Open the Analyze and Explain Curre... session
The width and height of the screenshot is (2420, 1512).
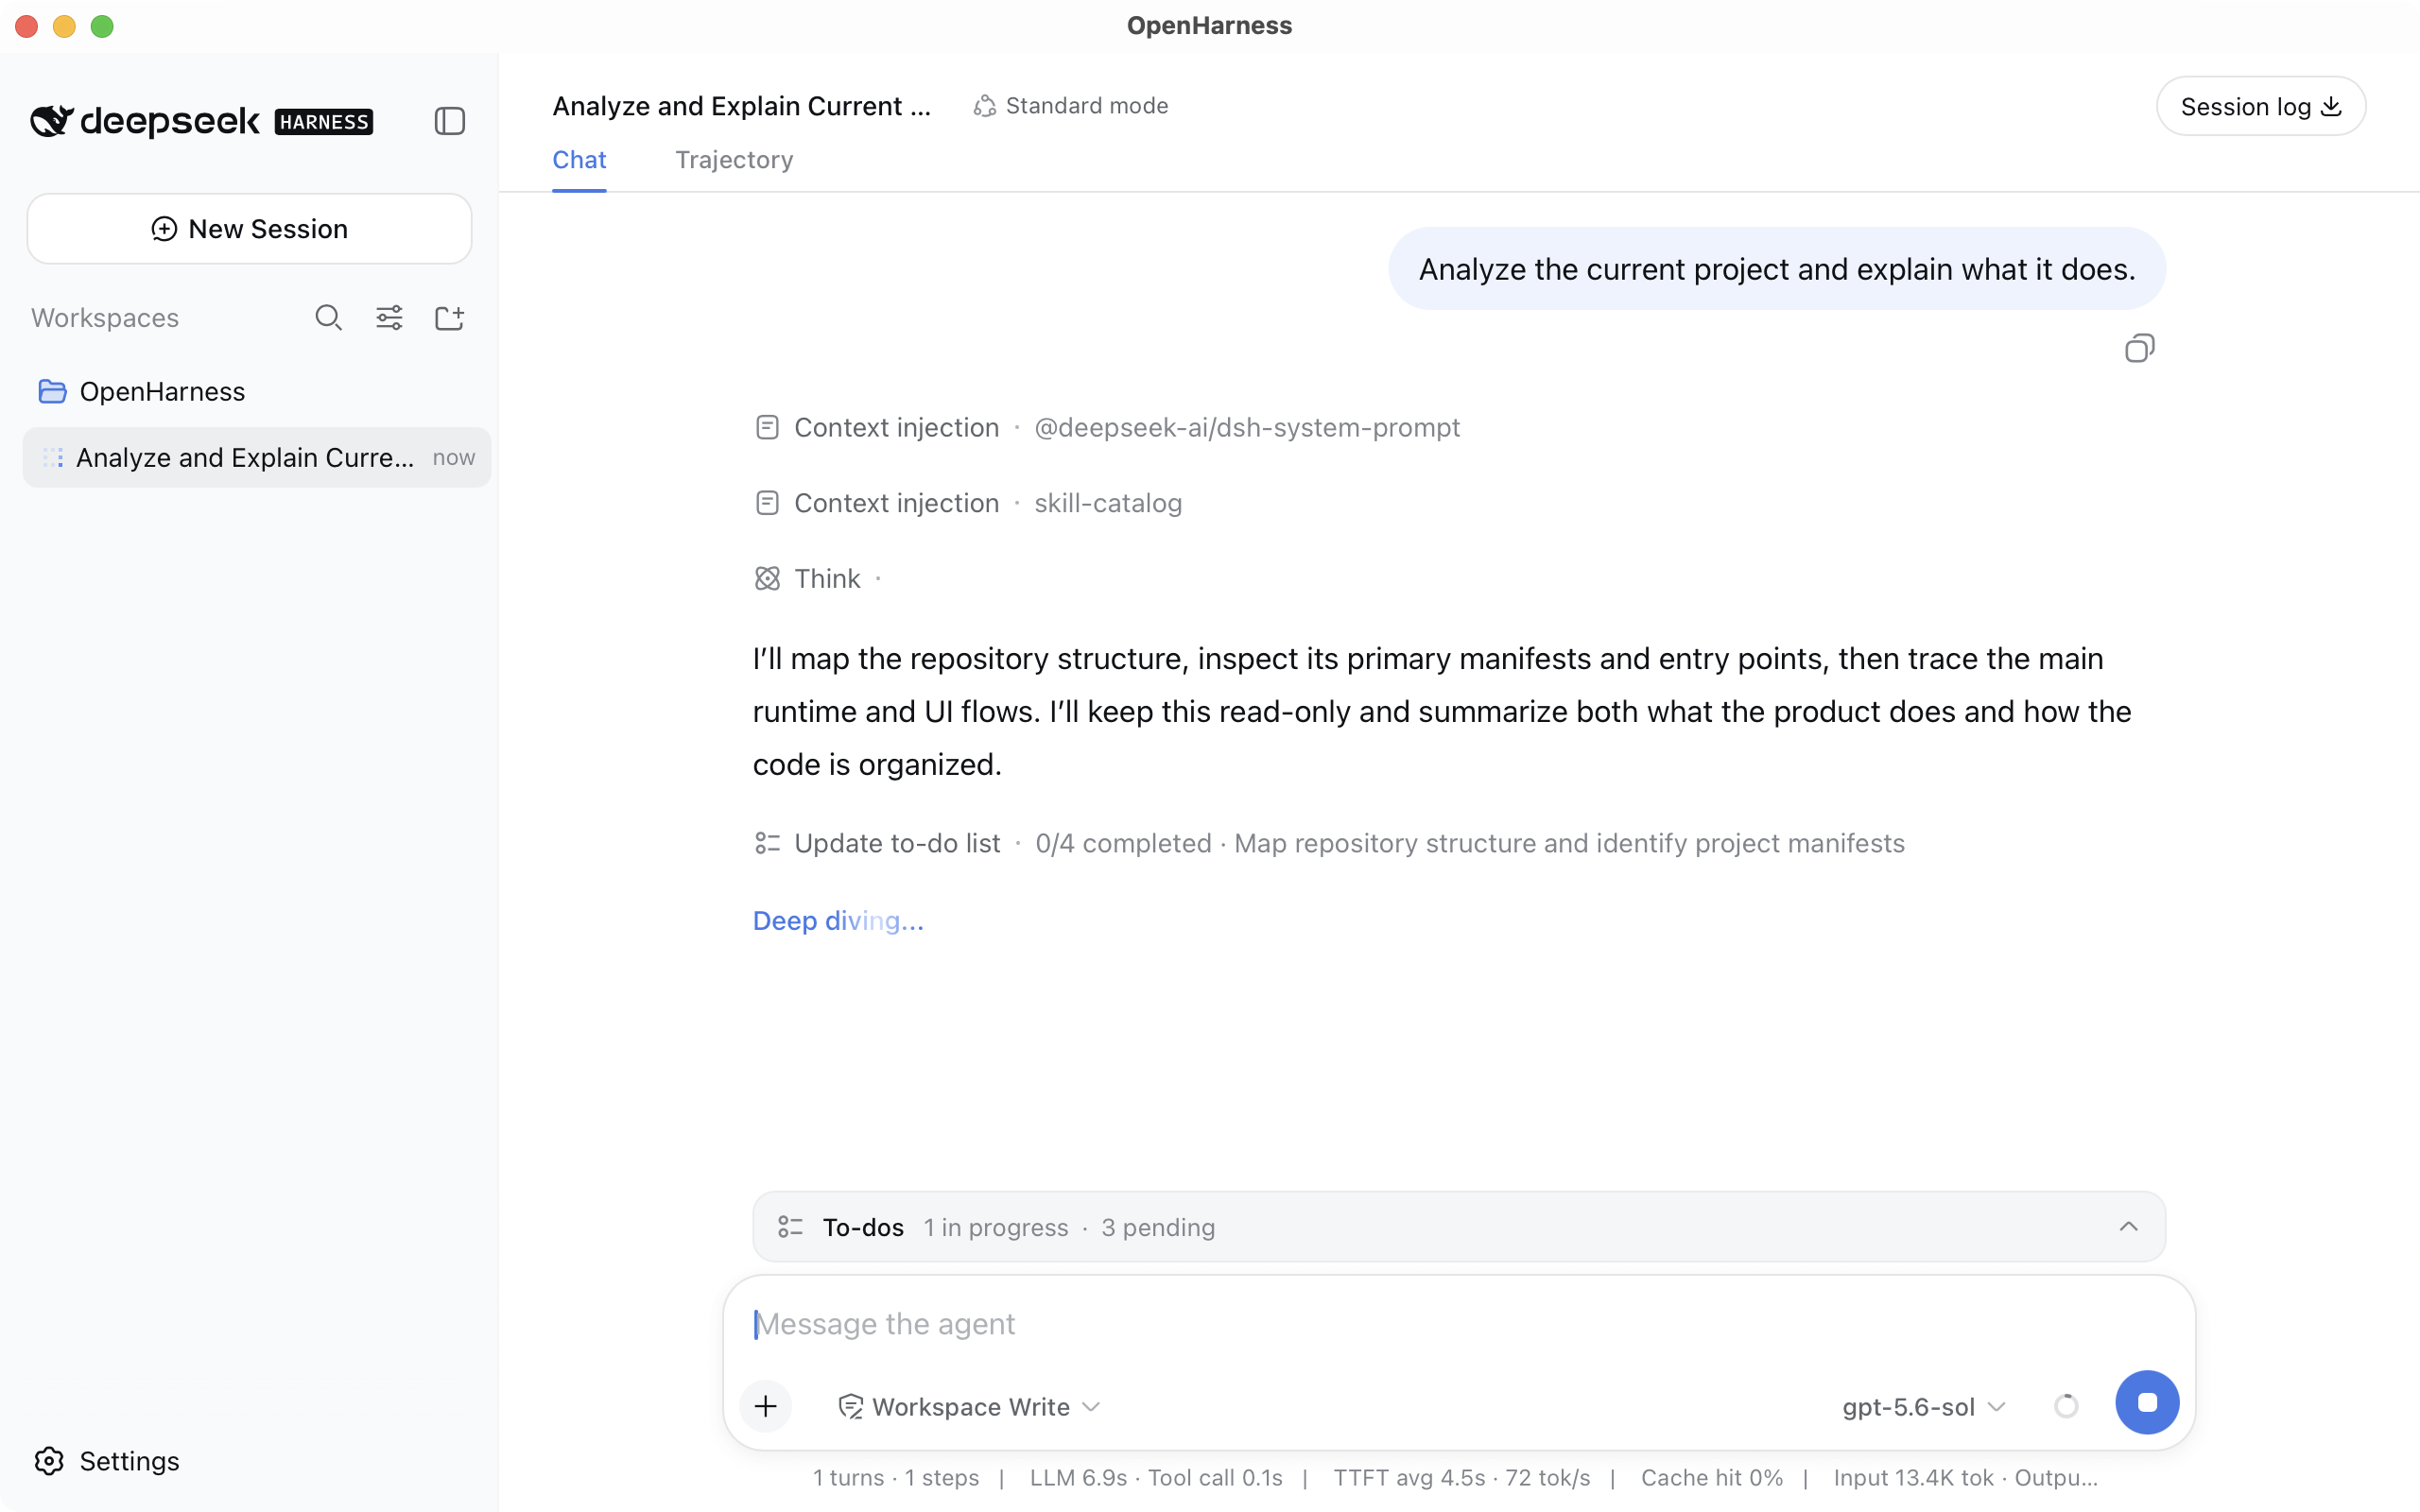click(257, 457)
